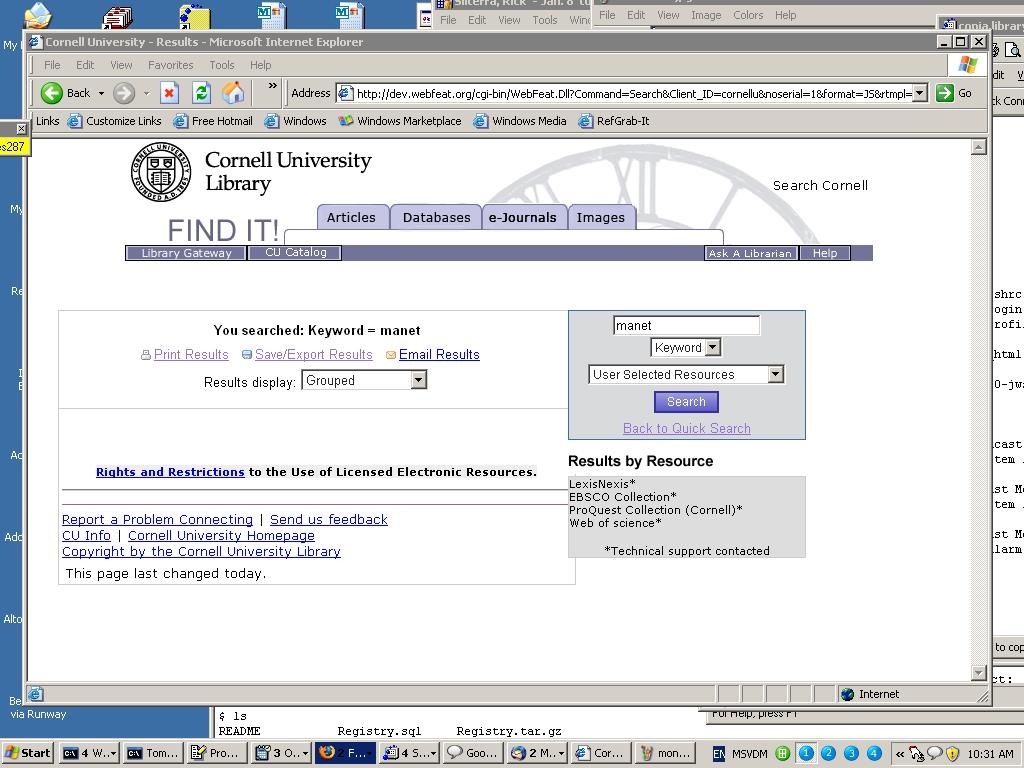Click the envelope icon beside Email Results
The height and width of the screenshot is (768, 1024).
click(x=391, y=355)
